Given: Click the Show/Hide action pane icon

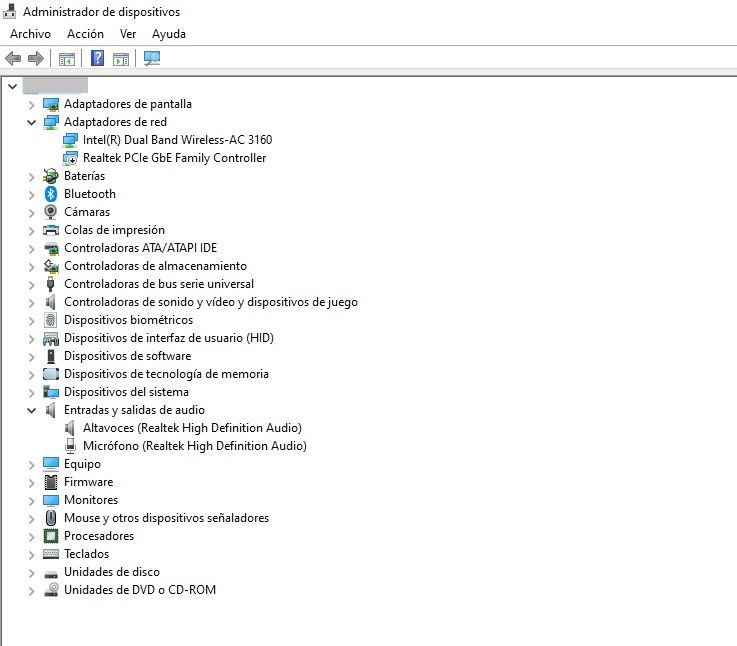Looking at the screenshot, I should (121, 59).
